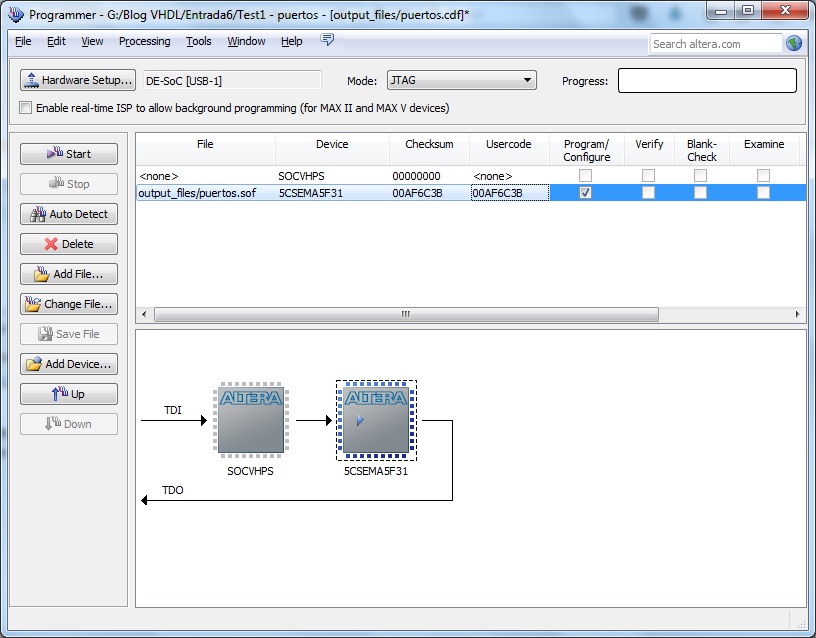Click the globe icon beside the search box
The image size is (816, 638).
[793, 43]
